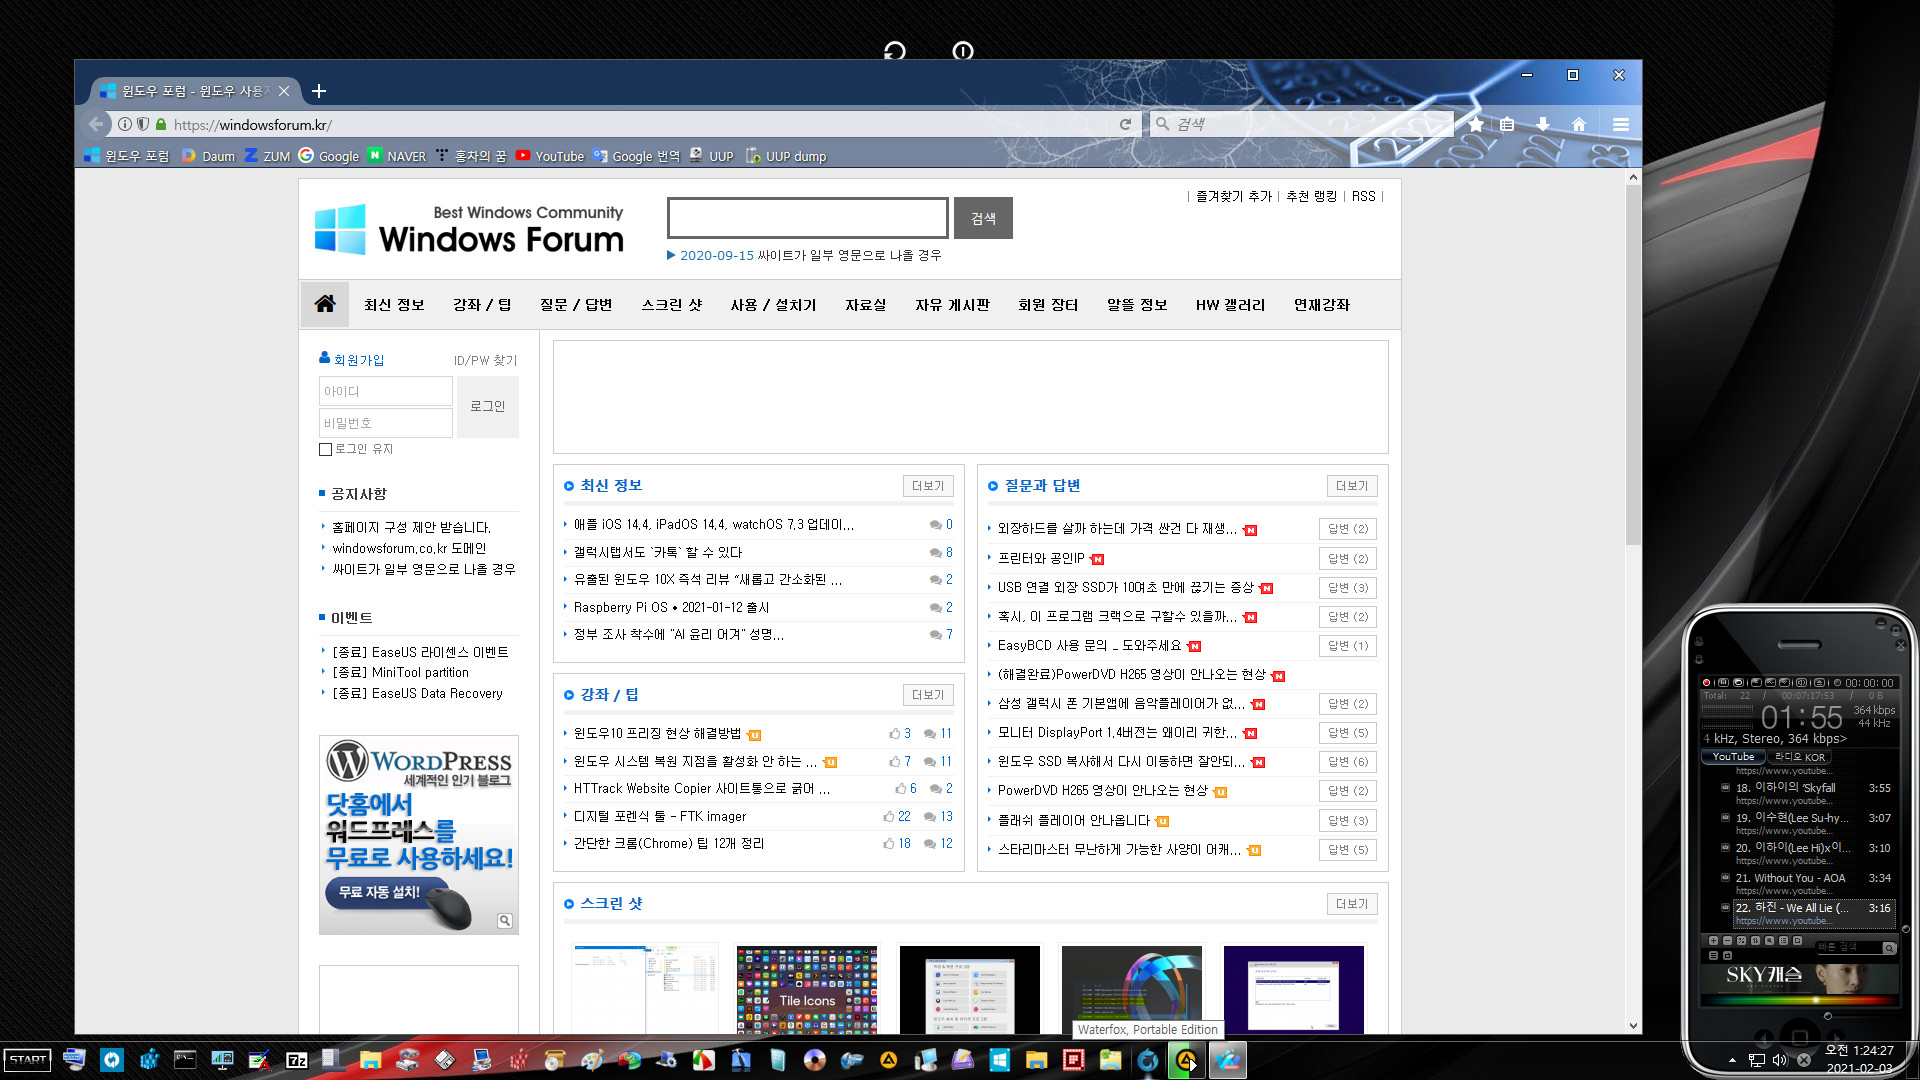Screen dimensions: 1920x1080
Task: Click the 회원가입 link
Action: tap(352, 359)
